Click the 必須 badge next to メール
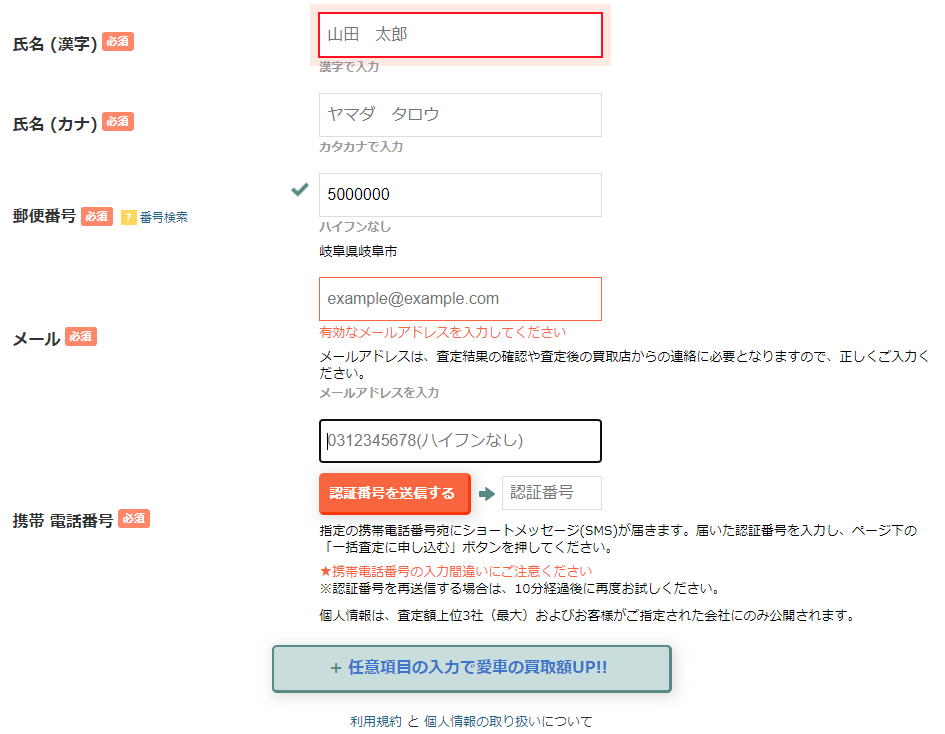 81,336
